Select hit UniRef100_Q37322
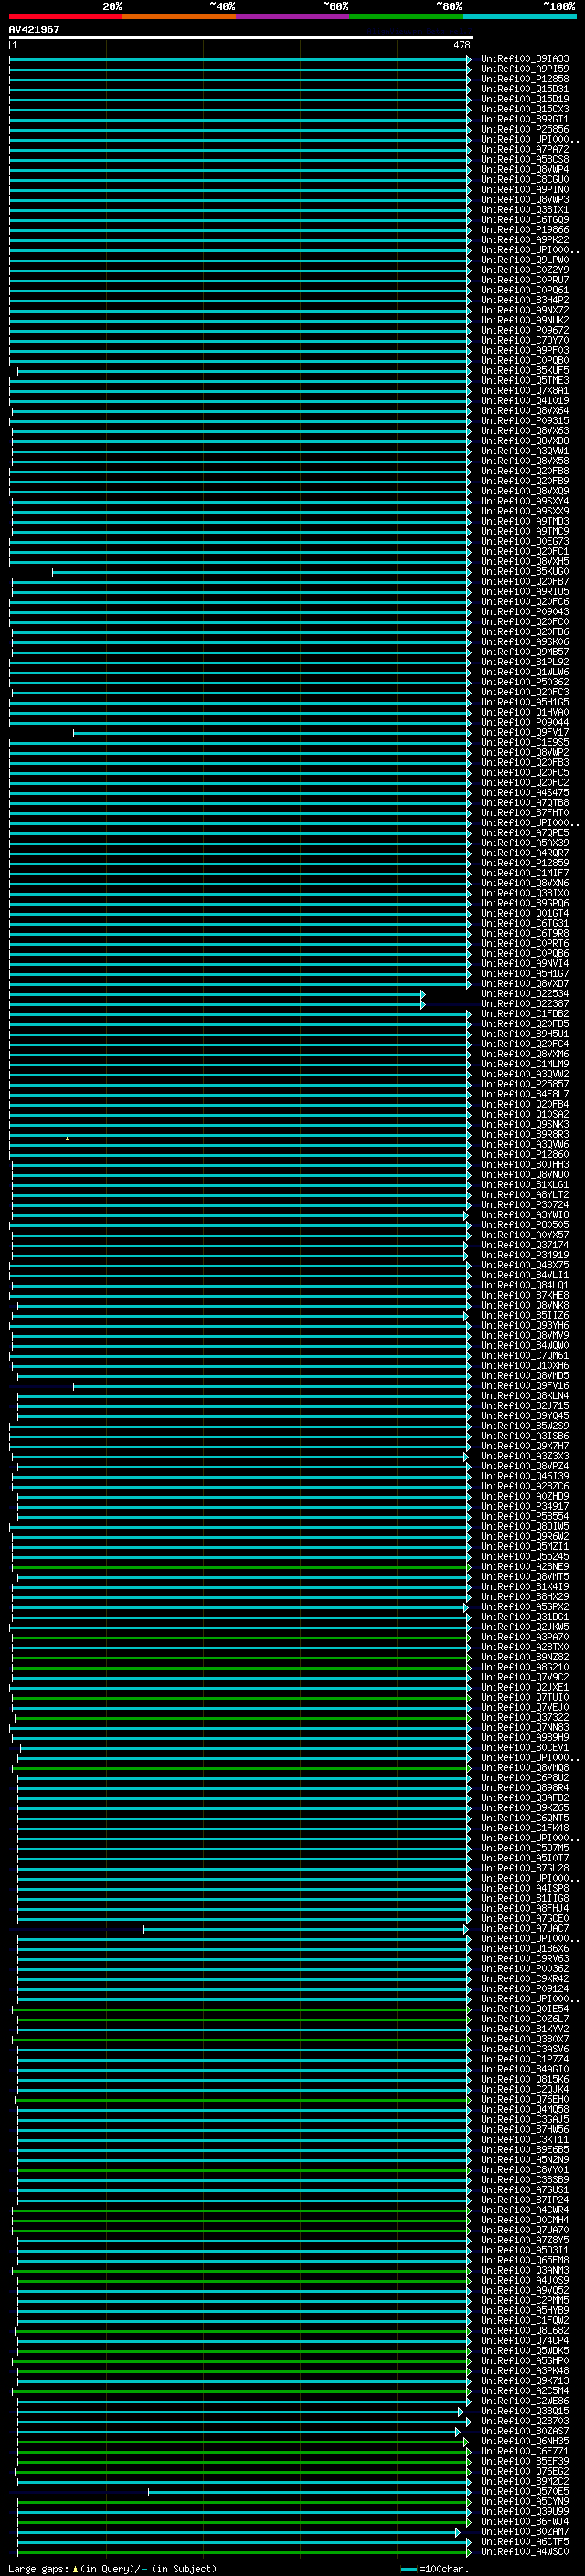Image resolution: width=585 pixels, height=2576 pixels. pyautogui.click(x=525, y=1718)
